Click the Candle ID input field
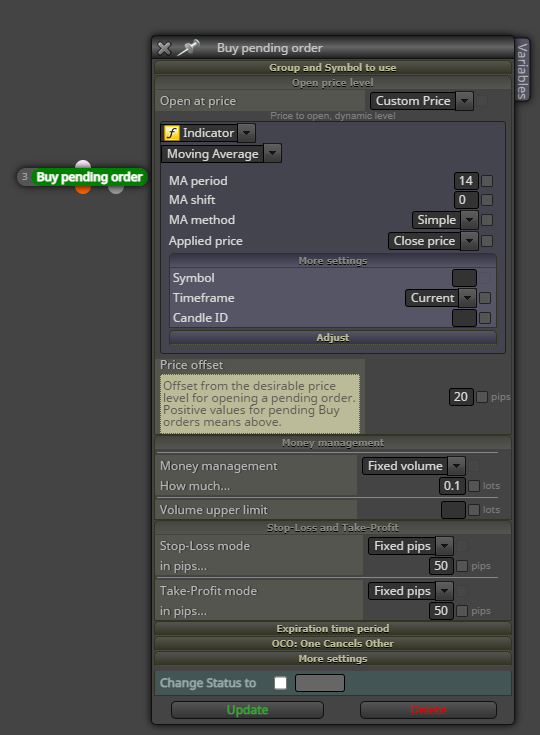The width and height of the screenshot is (540, 735). tap(464, 318)
